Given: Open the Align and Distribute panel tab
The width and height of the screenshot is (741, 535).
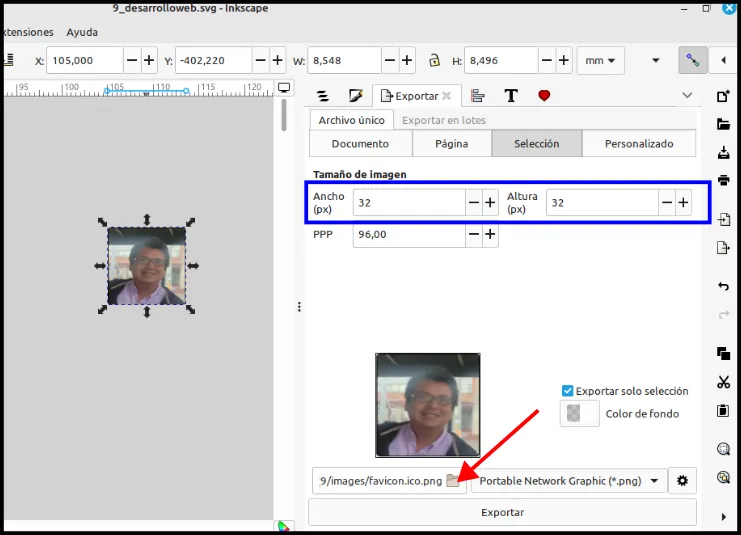Looking at the screenshot, I should pyautogui.click(x=478, y=96).
